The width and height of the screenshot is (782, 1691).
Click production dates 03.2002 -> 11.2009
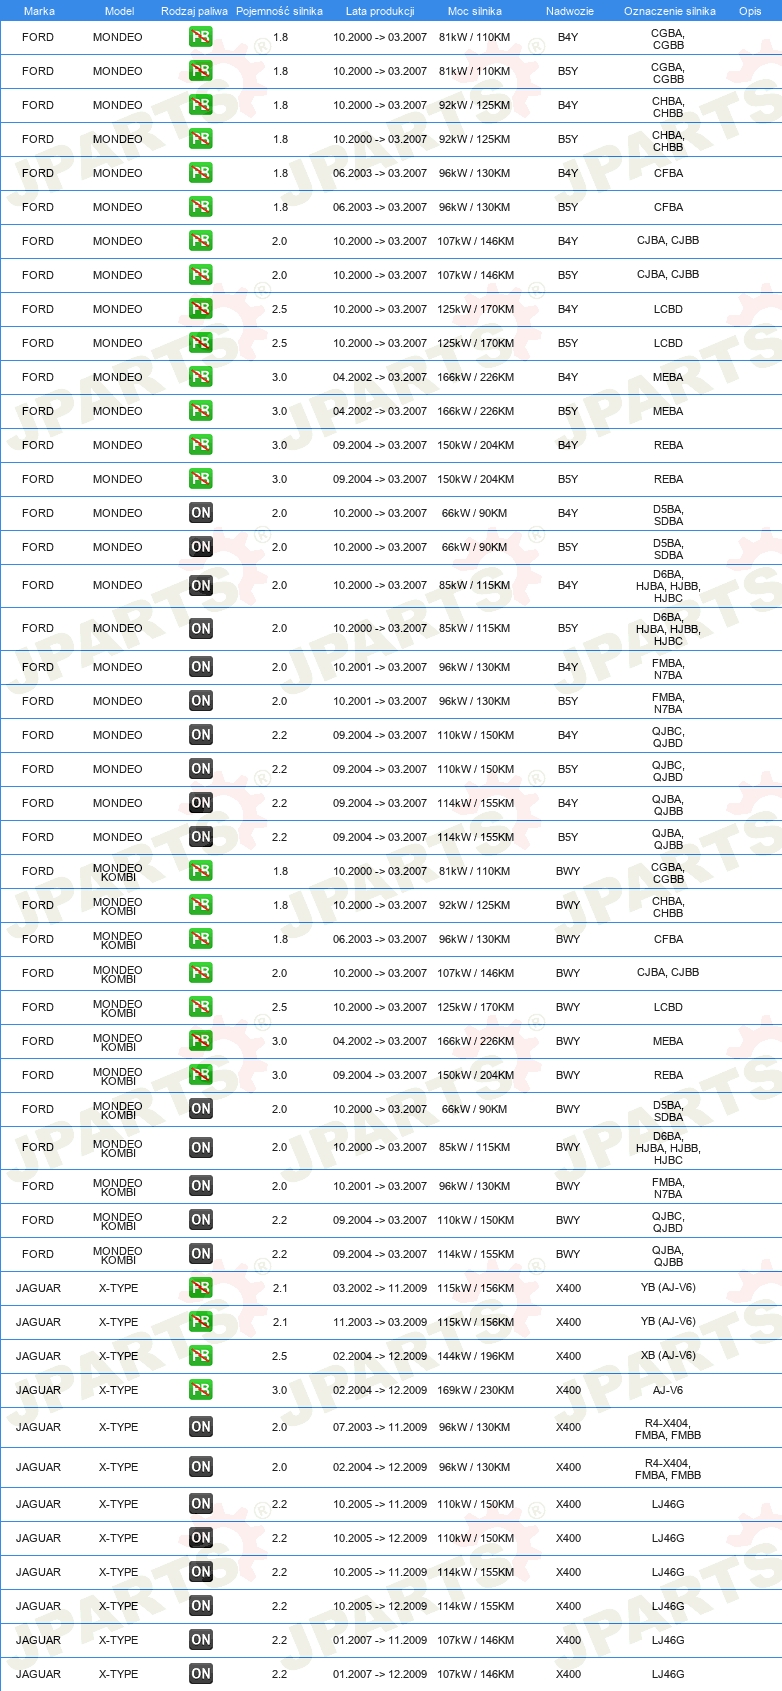tap(380, 1288)
